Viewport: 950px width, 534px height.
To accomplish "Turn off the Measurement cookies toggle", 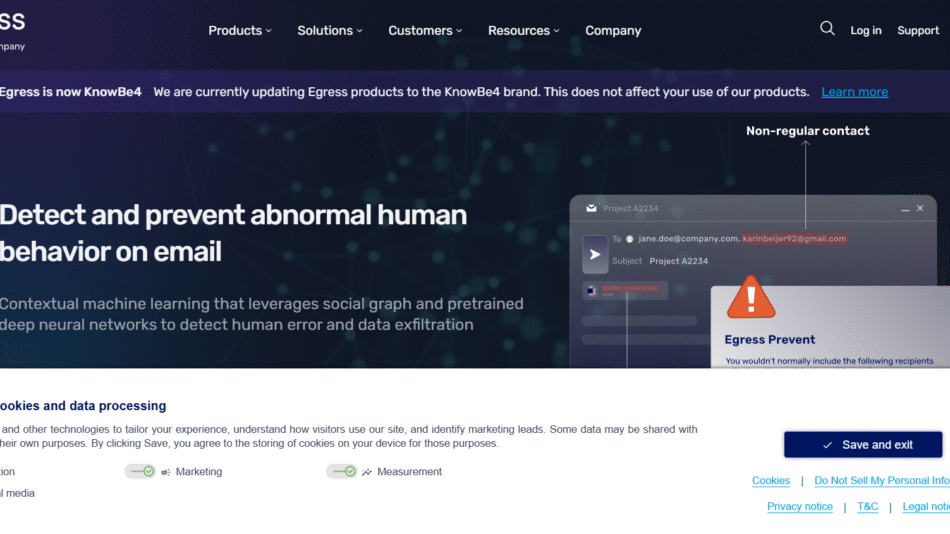I will 341,471.
